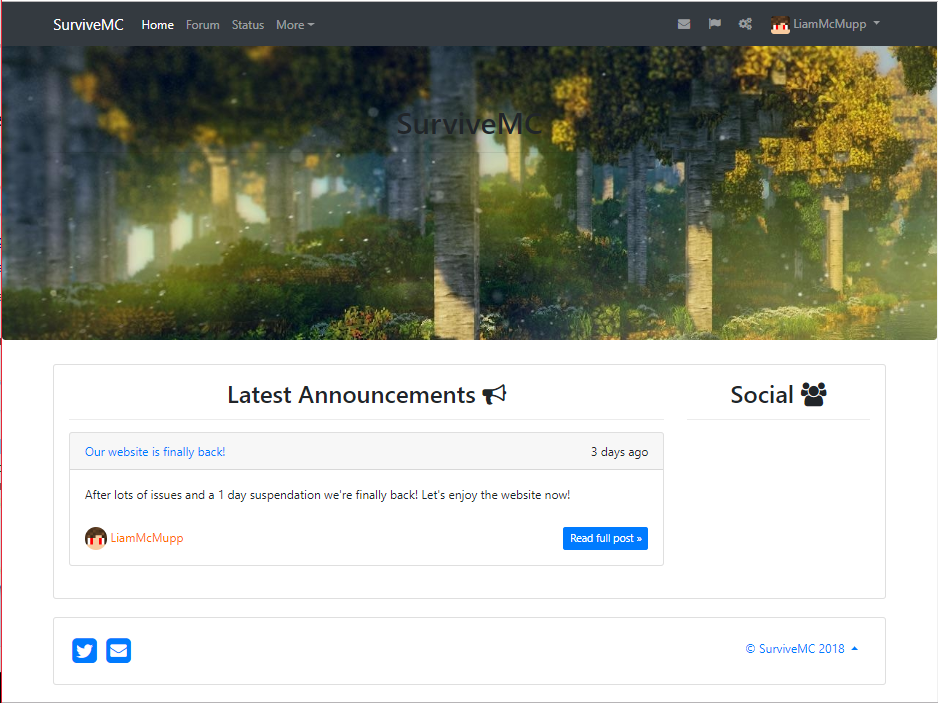Image resolution: width=938 pixels, height=703 pixels.
Task: Click the SurviveMC title on banner
Action: coord(469,124)
